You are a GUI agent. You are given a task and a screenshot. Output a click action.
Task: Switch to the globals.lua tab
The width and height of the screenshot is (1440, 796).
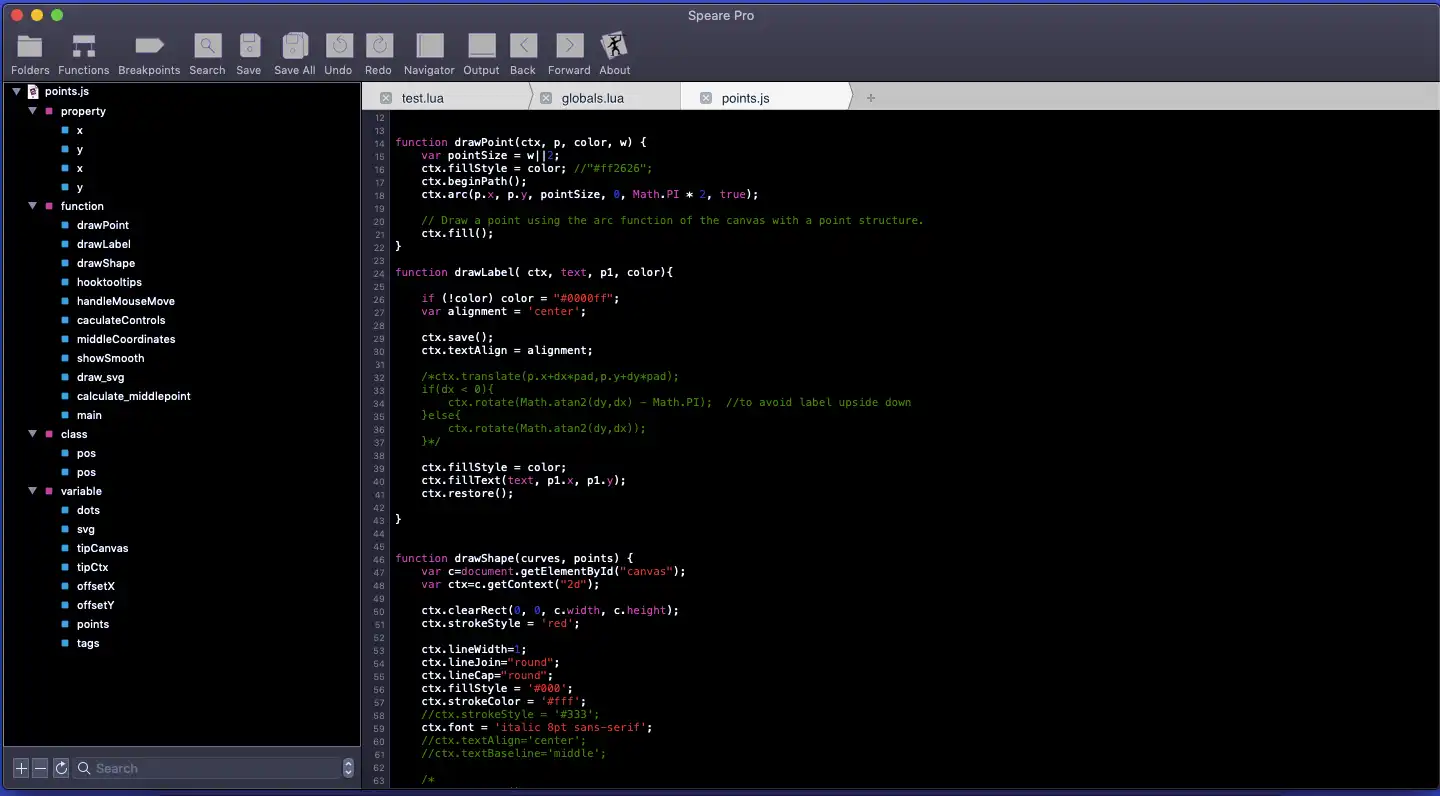592,98
